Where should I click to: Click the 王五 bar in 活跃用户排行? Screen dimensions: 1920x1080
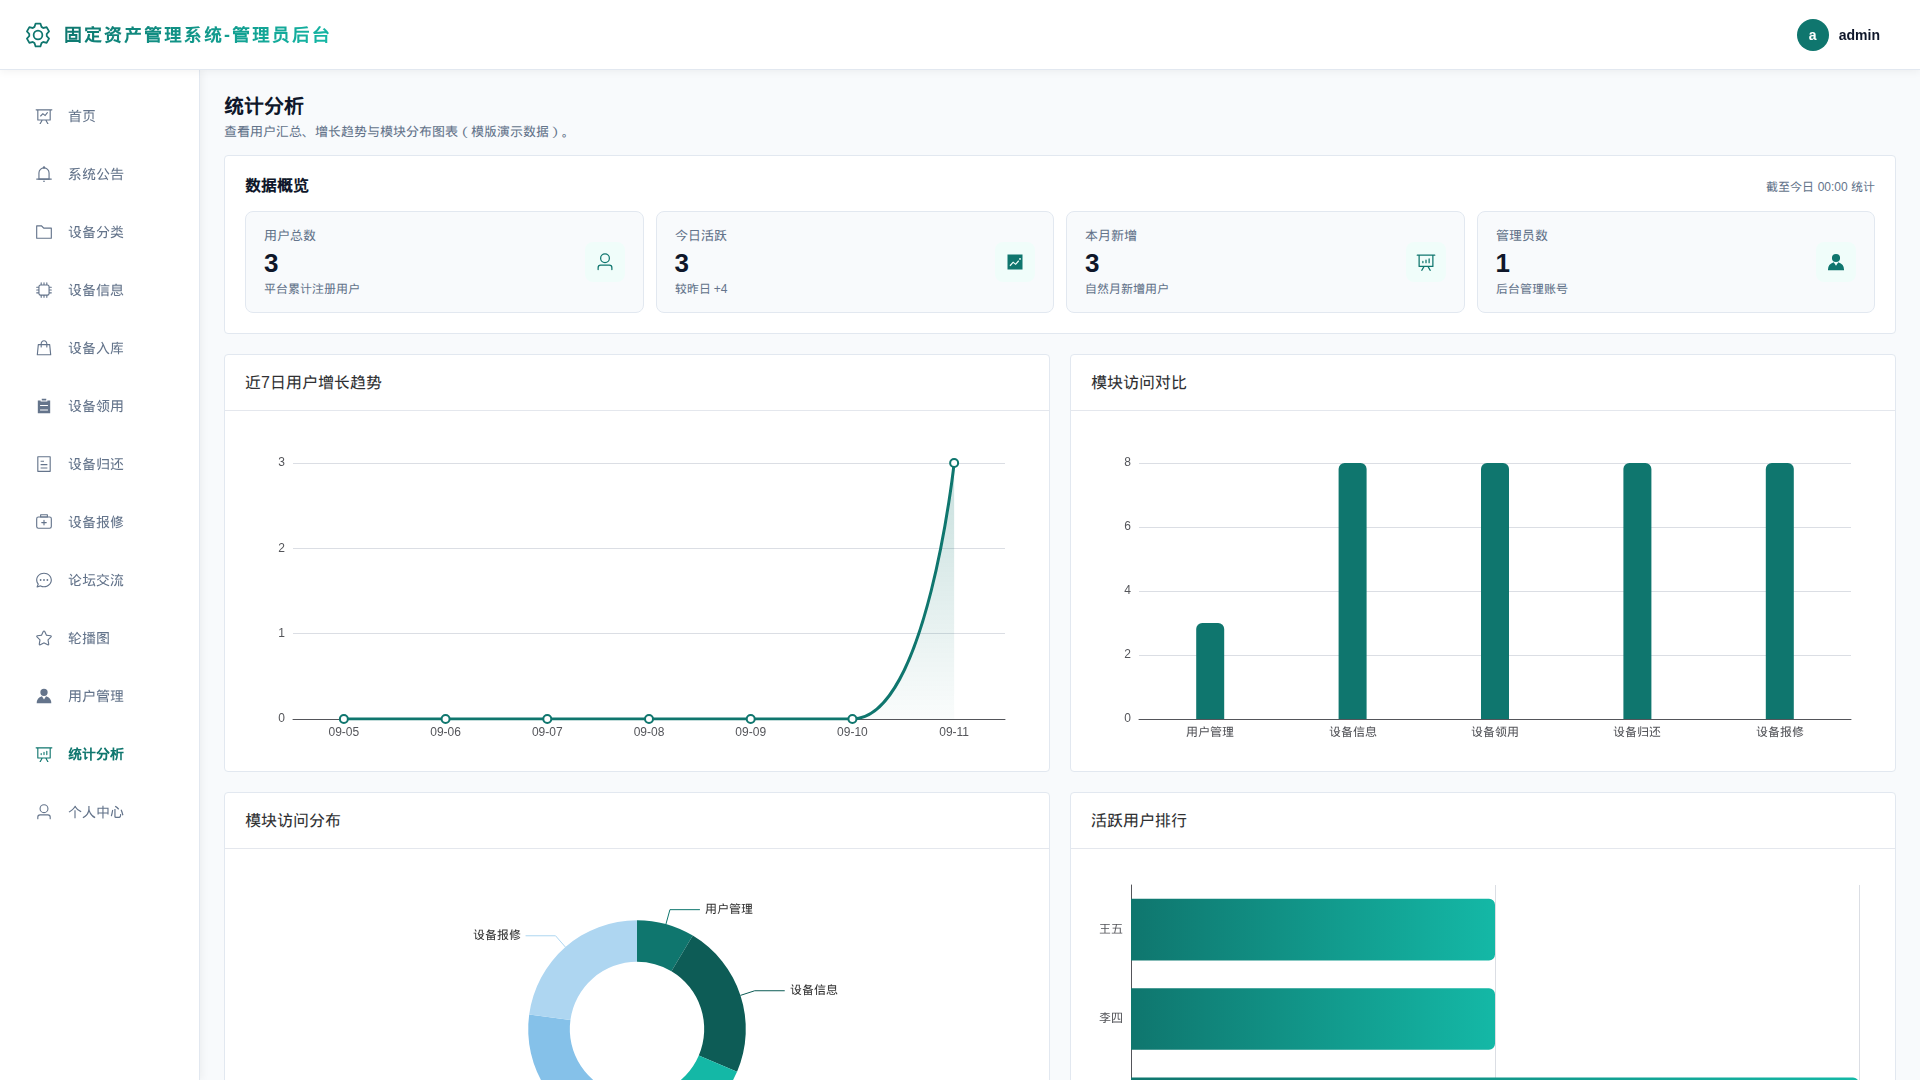[1313, 929]
